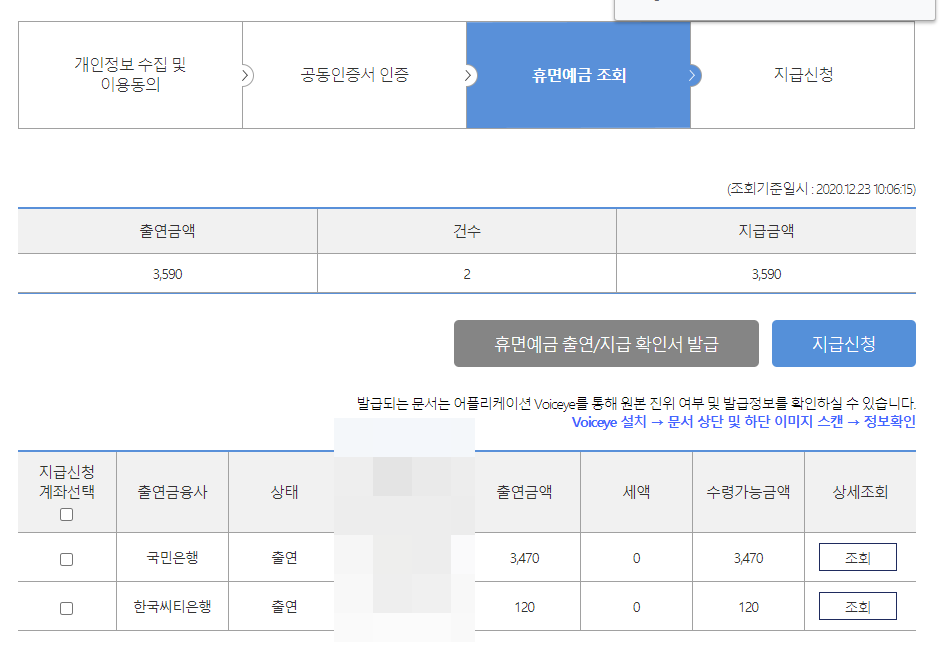Click 한국씨티은행 출연금액 120 cell
Viewport: 942px width, 645px height.
(x=524, y=607)
